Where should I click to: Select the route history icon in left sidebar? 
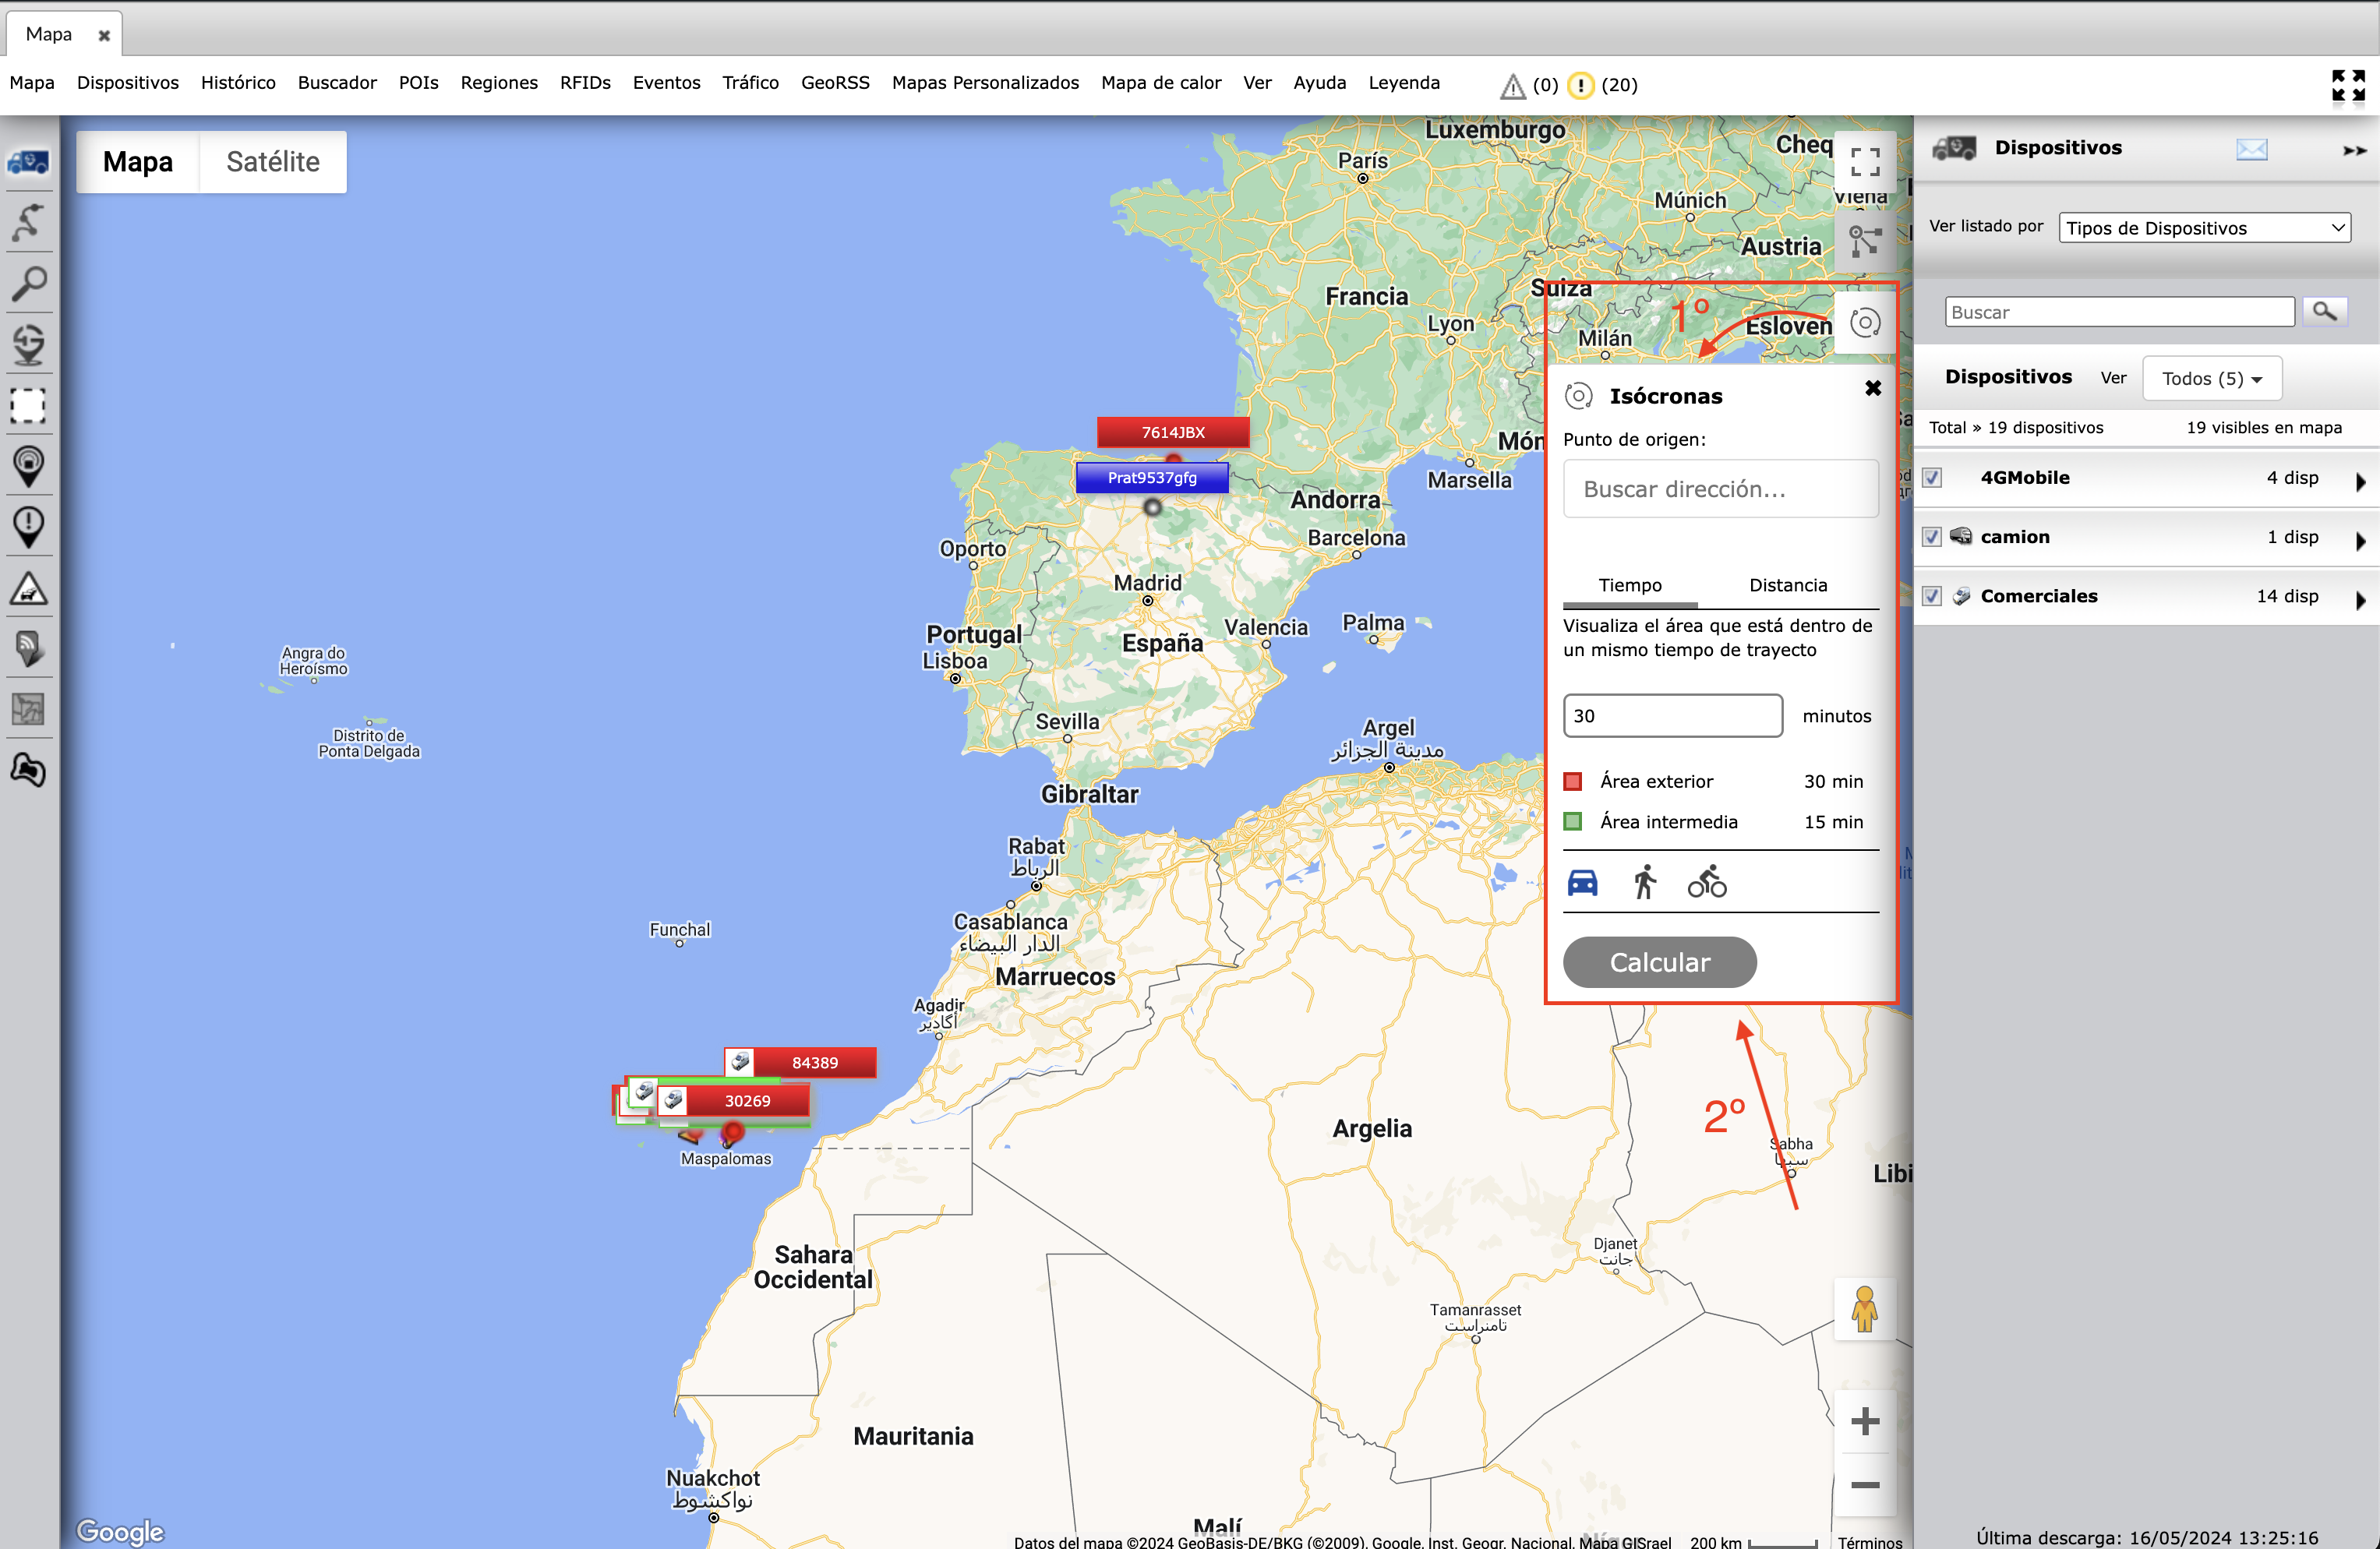click(x=28, y=222)
